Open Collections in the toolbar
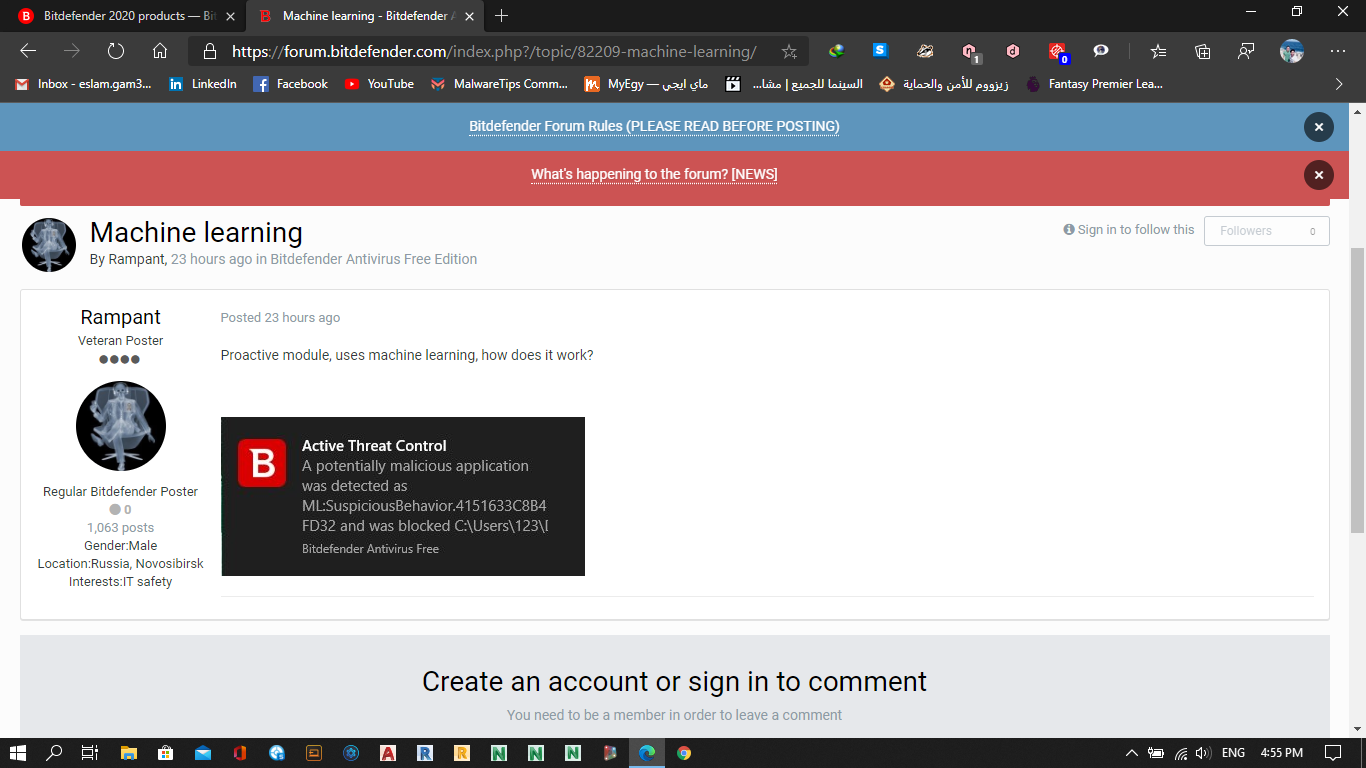Image resolution: width=1366 pixels, height=768 pixels. point(1203,51)
